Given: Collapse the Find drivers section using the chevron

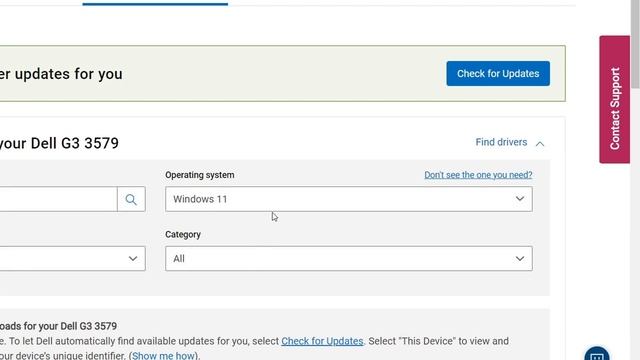Looking at the screenshot, I should (x=540, y=143).
